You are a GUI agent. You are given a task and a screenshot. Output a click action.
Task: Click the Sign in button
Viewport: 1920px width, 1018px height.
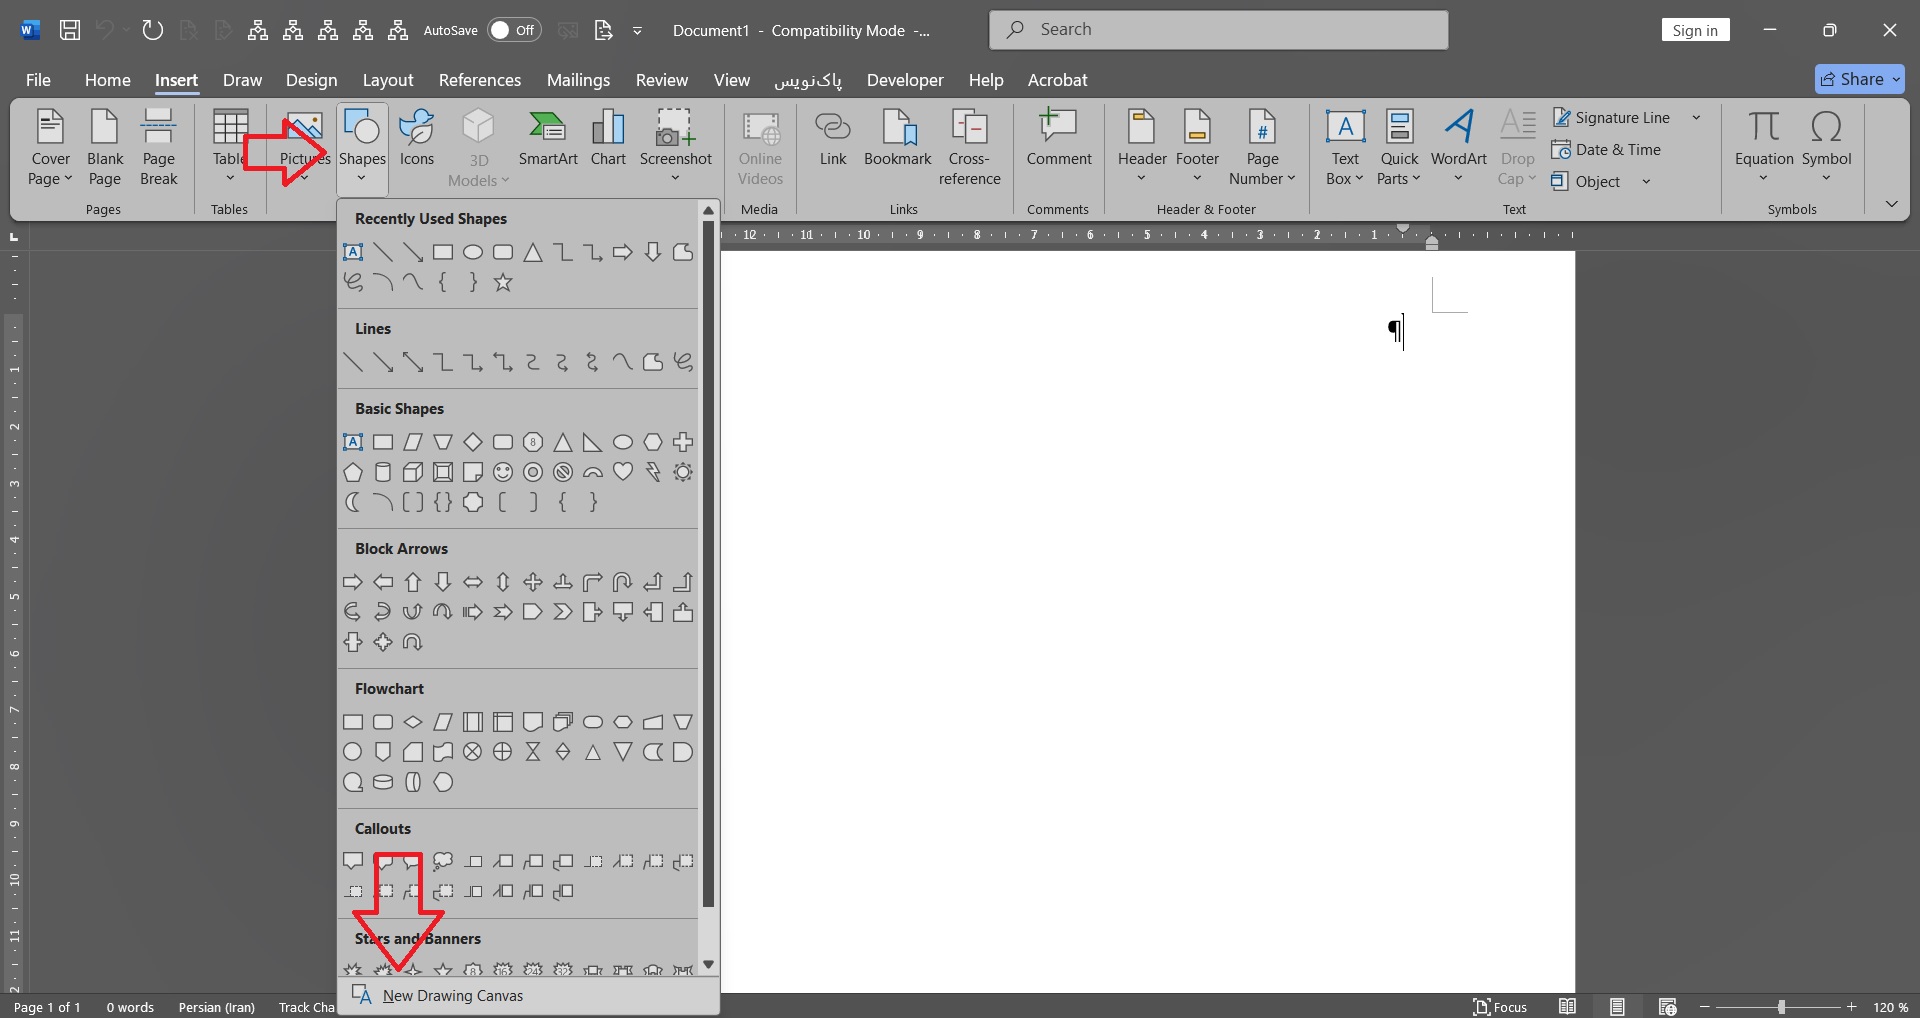(1695, 30)
